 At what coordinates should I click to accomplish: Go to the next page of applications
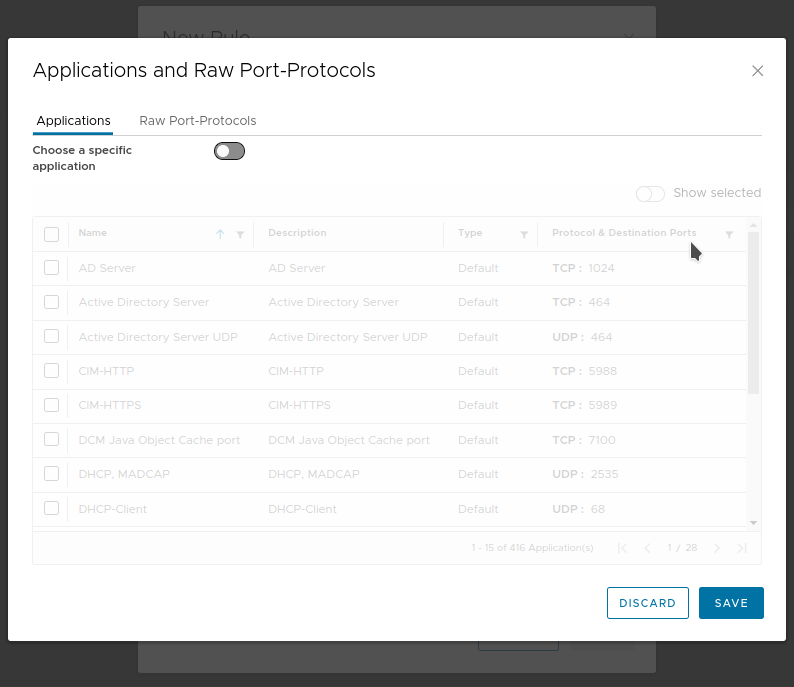pyautogui.click(x=717, y=548)
